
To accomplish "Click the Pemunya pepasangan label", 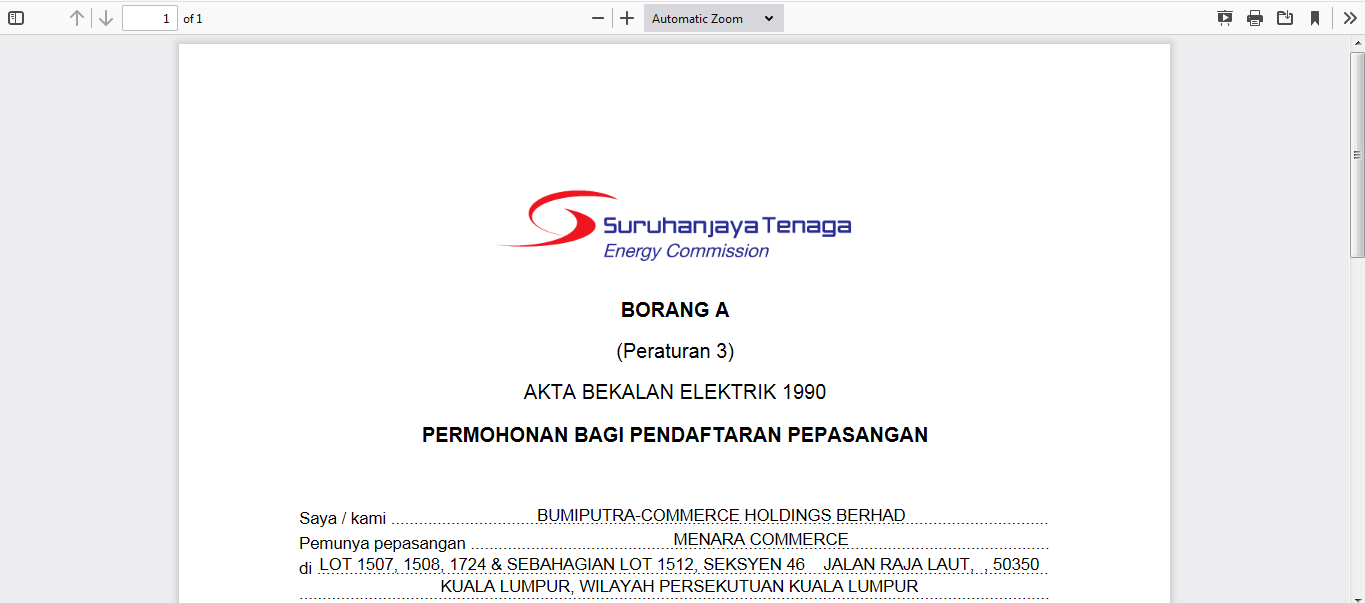I will pyautogui.click(x=382, y=543).
